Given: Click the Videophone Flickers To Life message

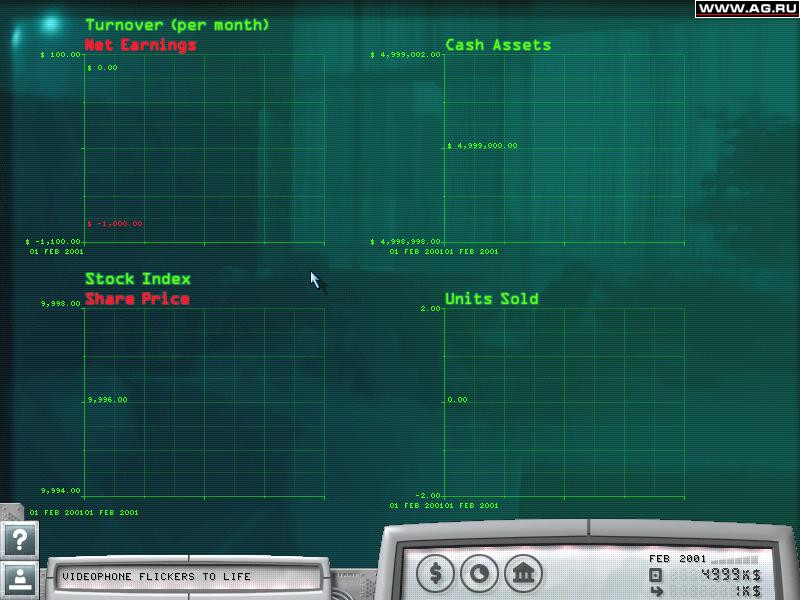Looking at the screenshot, I should [156, 577].
